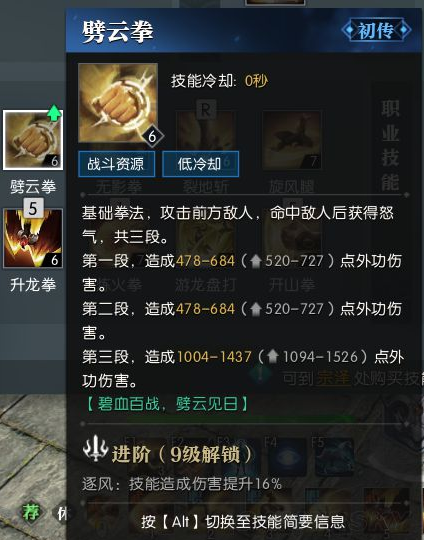The width and height of the screenshot is (424, 540).
Task: Click the 碧血百战，劈云见日 green quote
Action: 167,404
